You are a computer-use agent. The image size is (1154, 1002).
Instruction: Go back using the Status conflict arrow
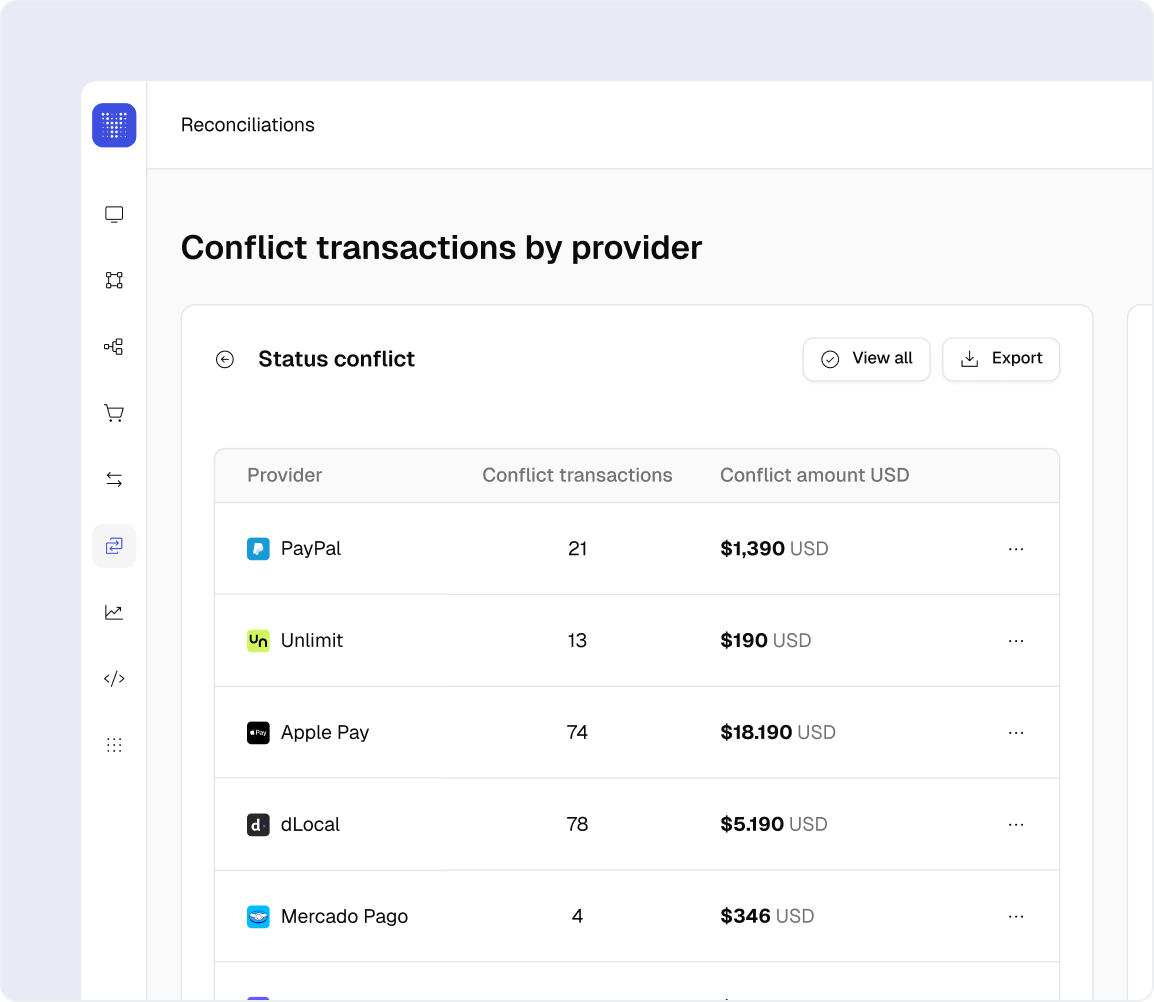pos(225,360)
